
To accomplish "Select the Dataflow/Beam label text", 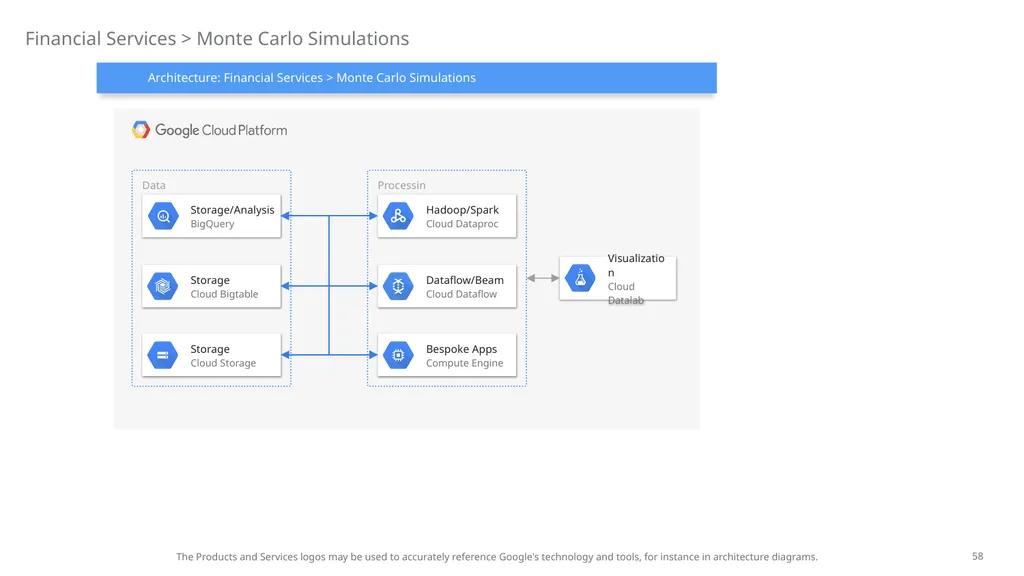I will 464,280.
